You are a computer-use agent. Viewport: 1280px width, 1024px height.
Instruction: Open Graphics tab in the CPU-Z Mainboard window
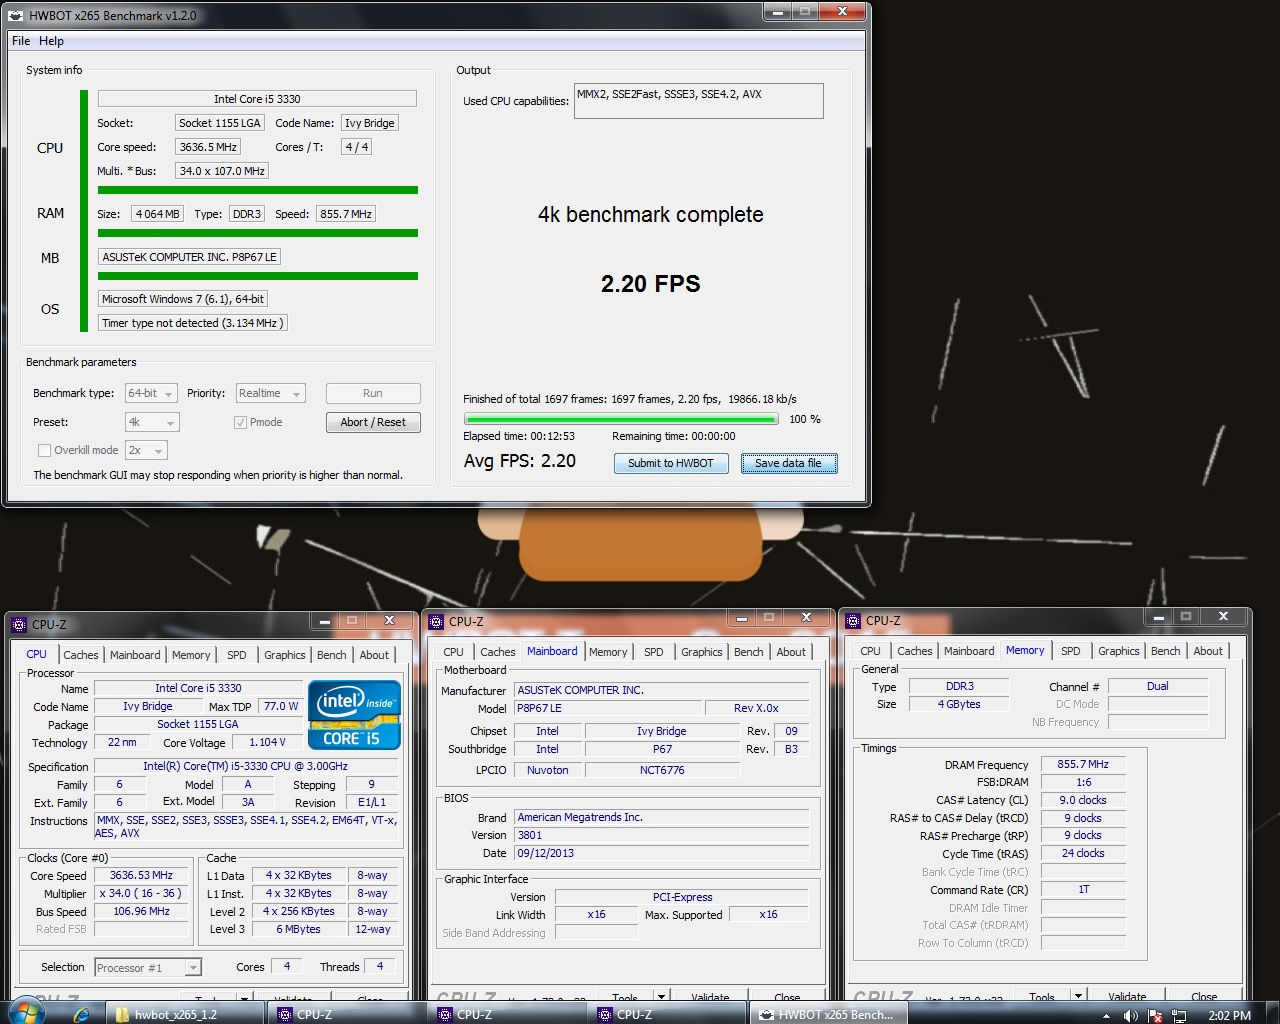click(701, 652)
